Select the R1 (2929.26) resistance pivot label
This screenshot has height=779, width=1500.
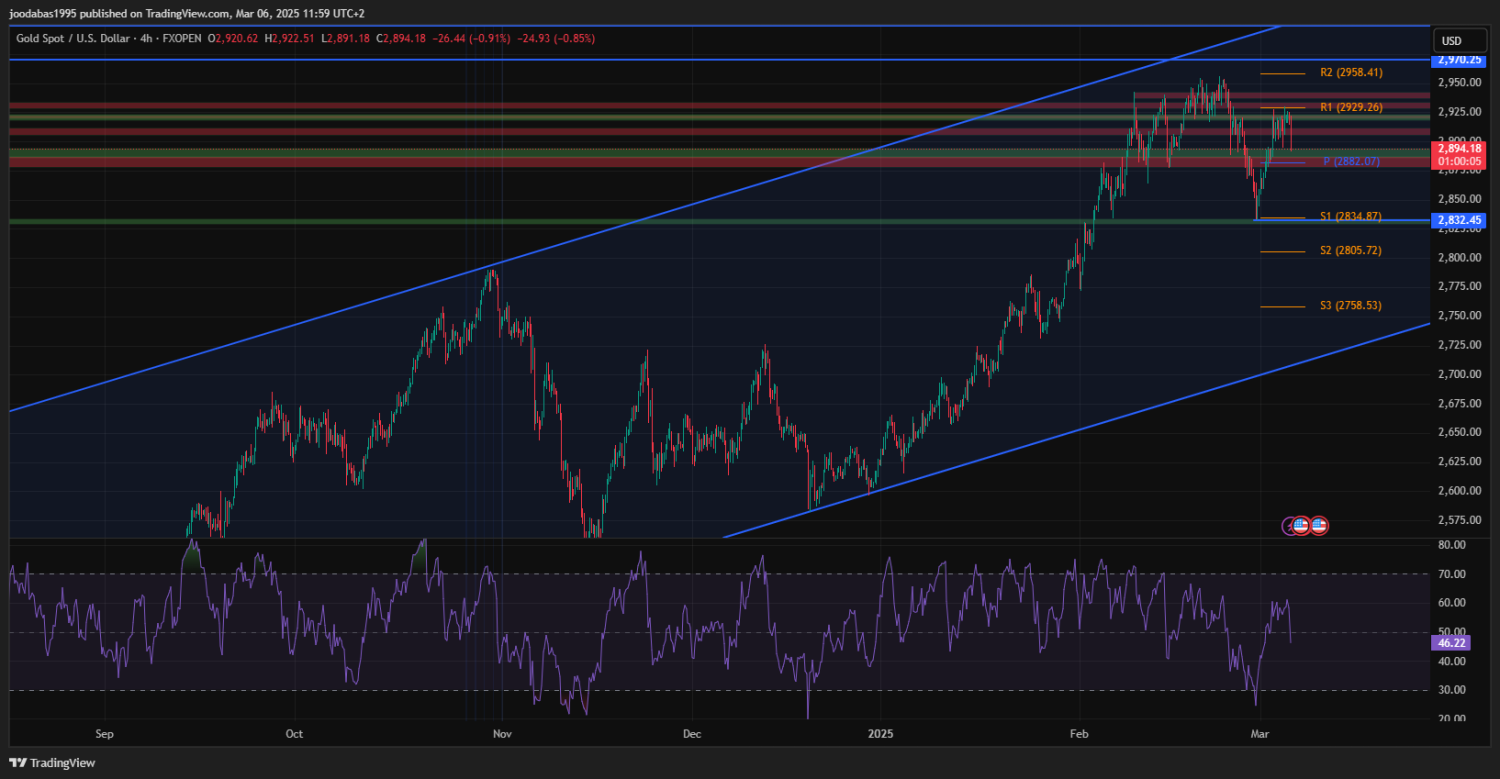point(1352,107)
